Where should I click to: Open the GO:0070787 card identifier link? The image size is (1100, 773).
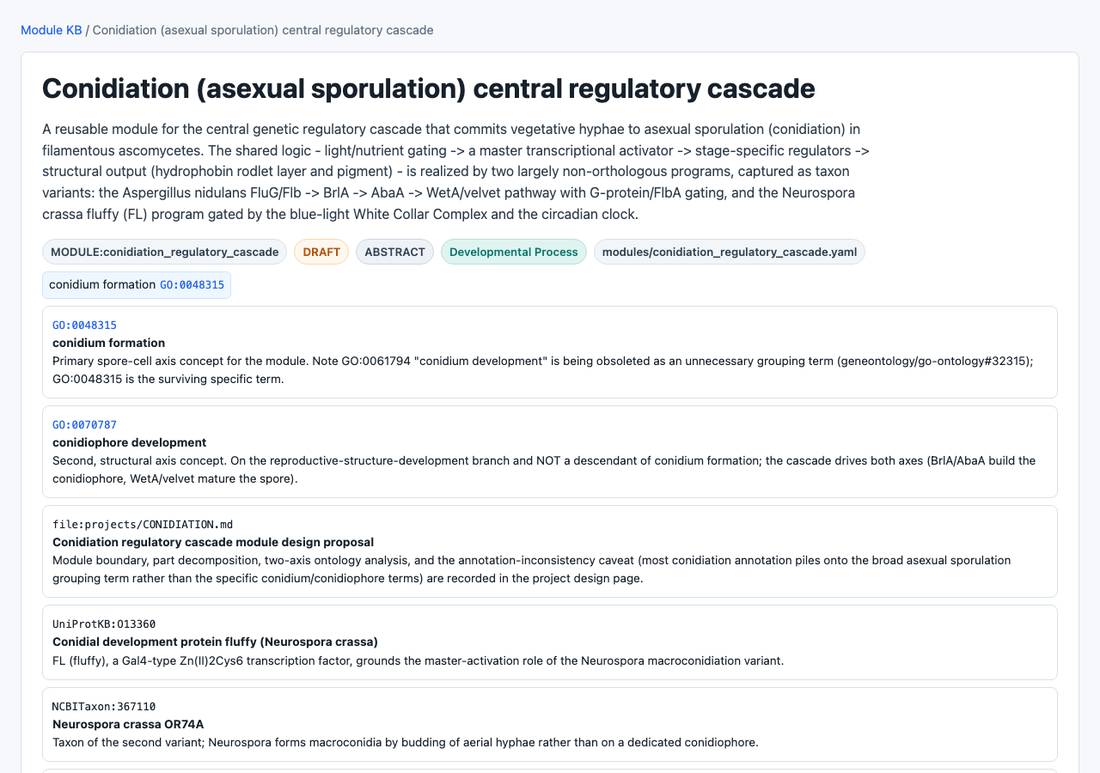click(84, 425)
